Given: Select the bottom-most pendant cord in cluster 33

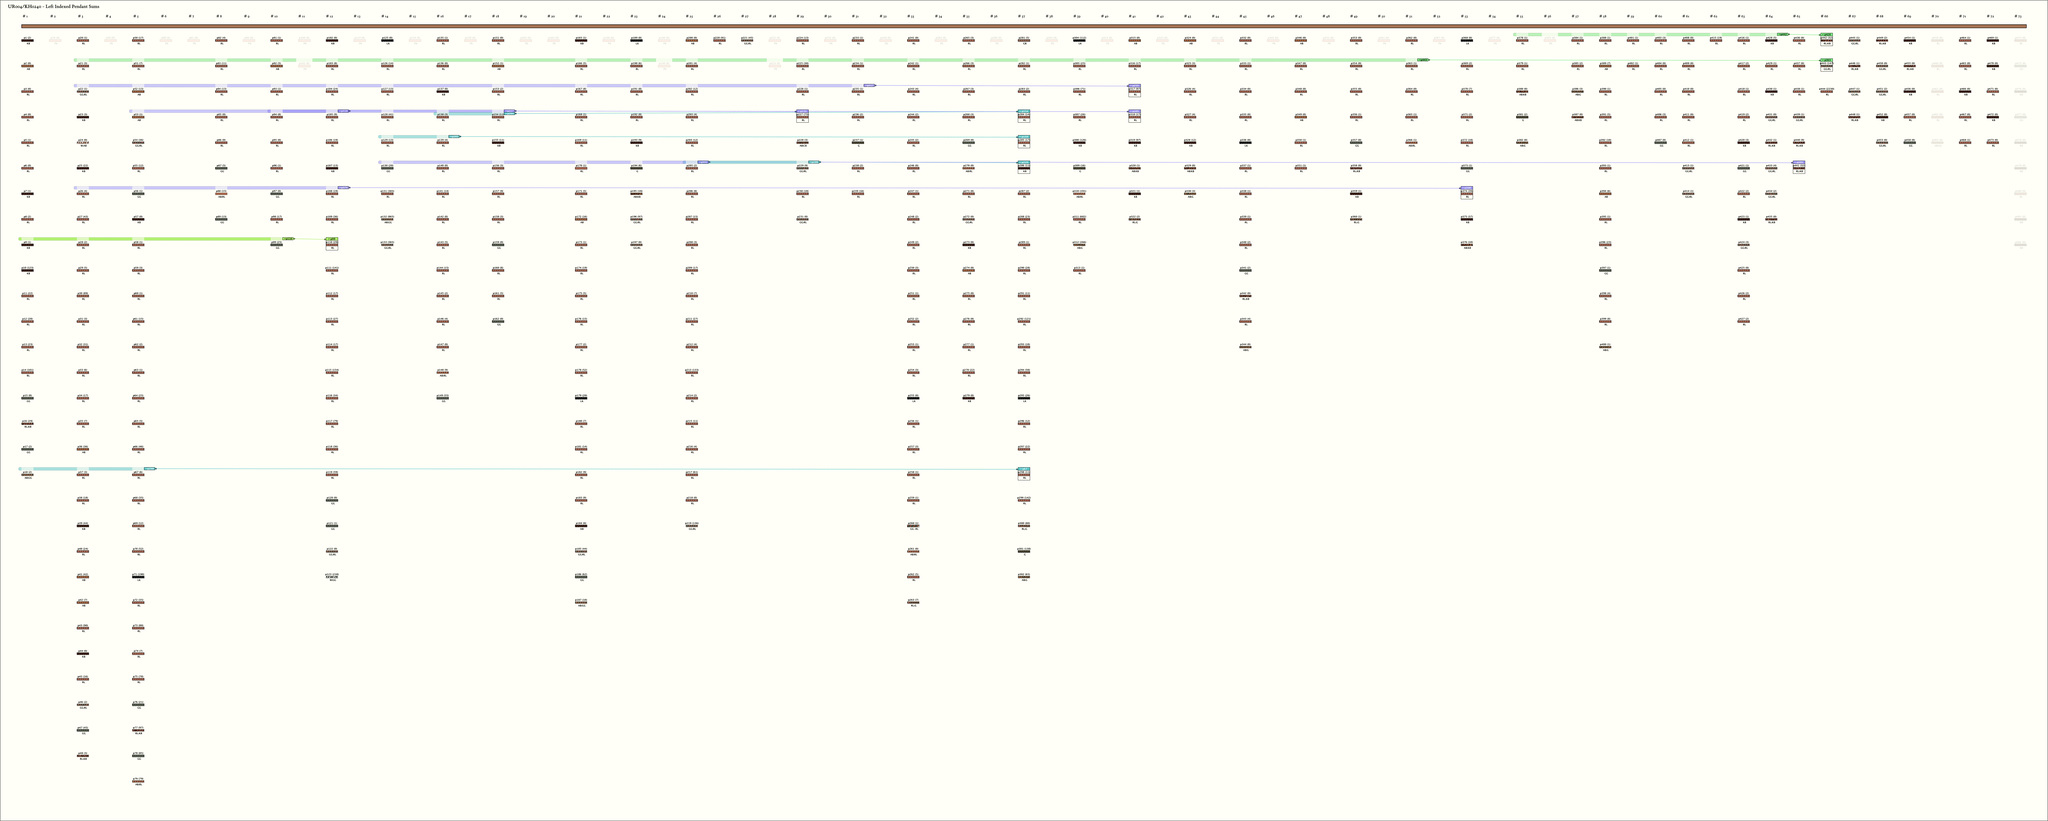Looking at the screenshot, I should coord(913,603).
